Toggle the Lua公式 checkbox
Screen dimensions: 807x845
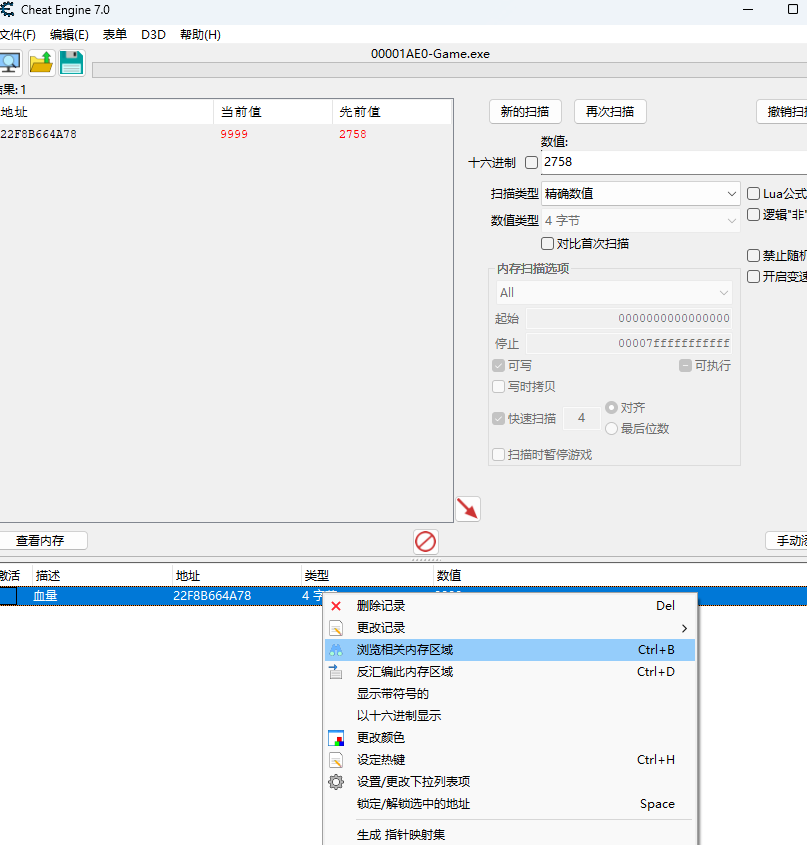(753, 193)
